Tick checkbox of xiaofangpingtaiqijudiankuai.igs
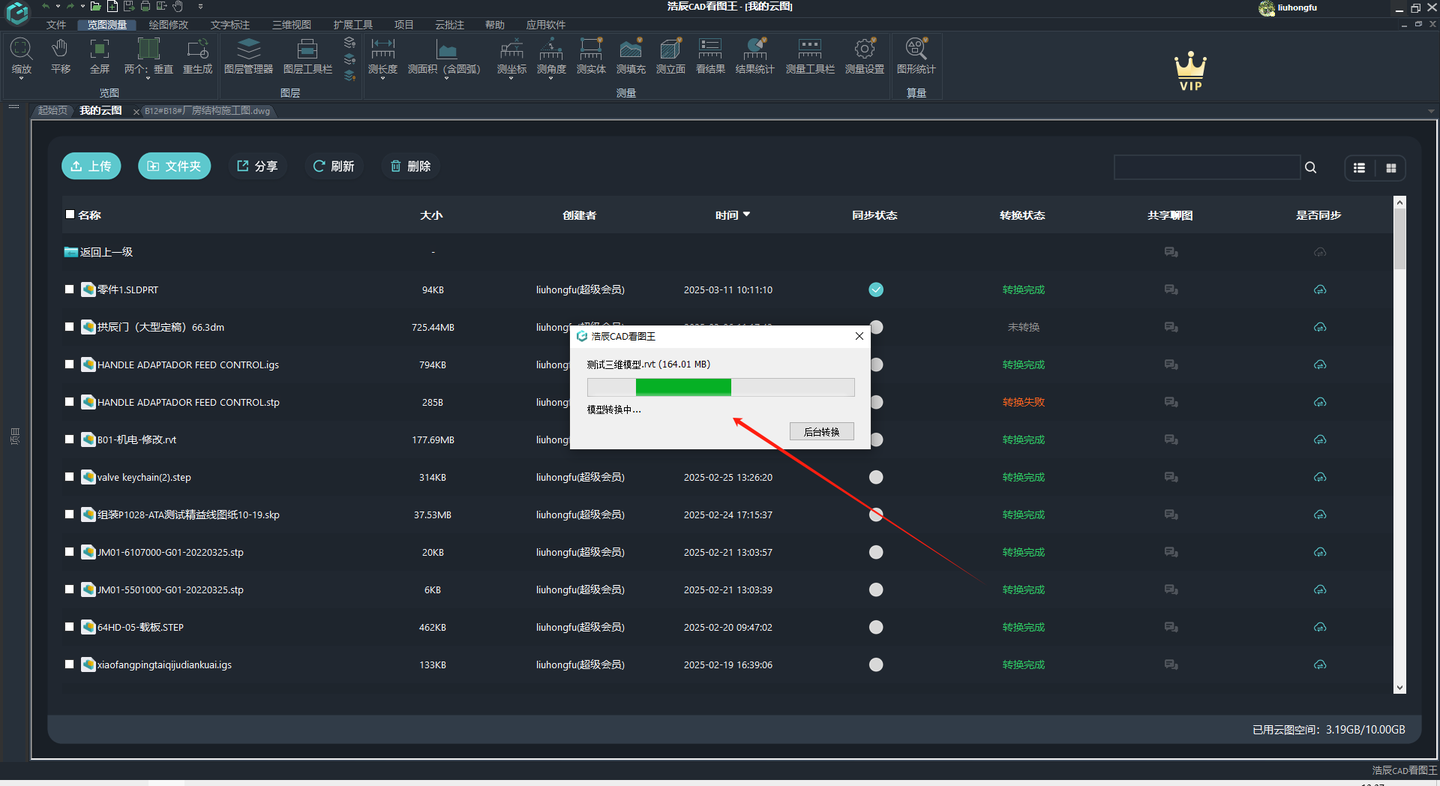 (x=70, y=664)
